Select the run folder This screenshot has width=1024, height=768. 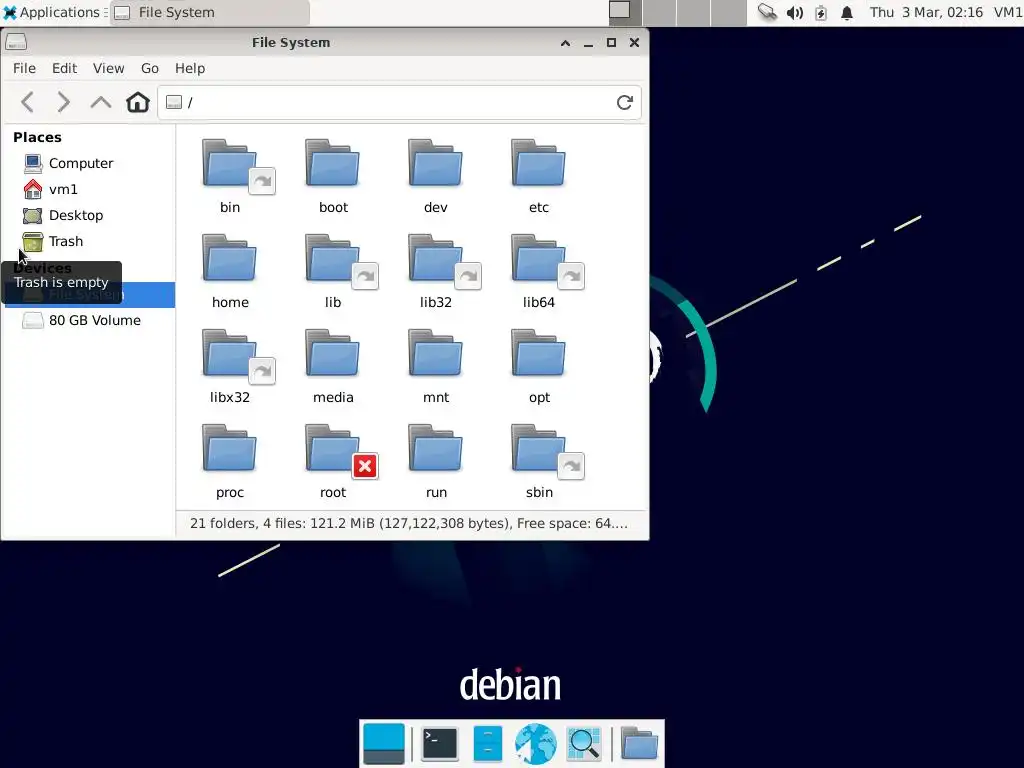436,461
